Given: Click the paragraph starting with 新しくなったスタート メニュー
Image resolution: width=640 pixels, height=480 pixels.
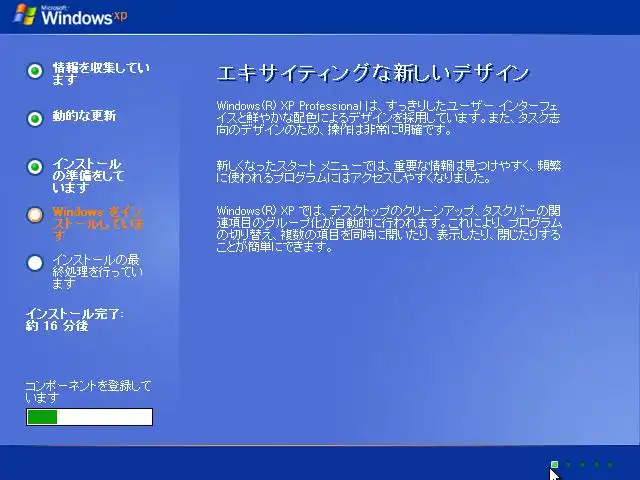Looking at the screenshot, I should (x=389, y=171).
